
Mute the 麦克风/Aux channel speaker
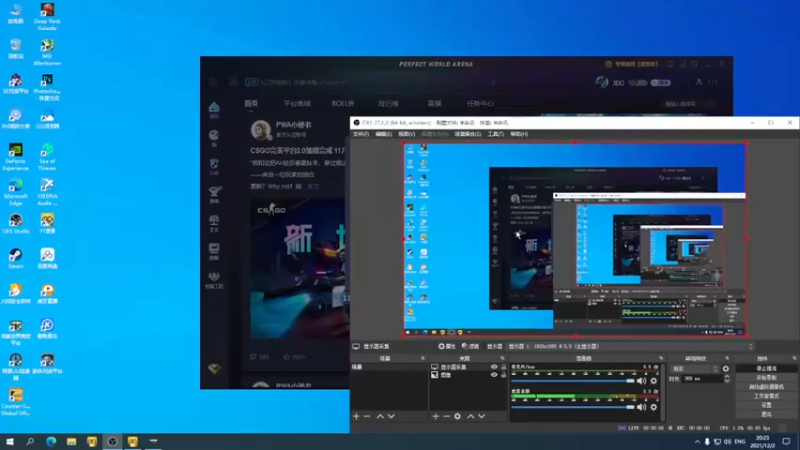pyautogui.click(x=641, y=381)
